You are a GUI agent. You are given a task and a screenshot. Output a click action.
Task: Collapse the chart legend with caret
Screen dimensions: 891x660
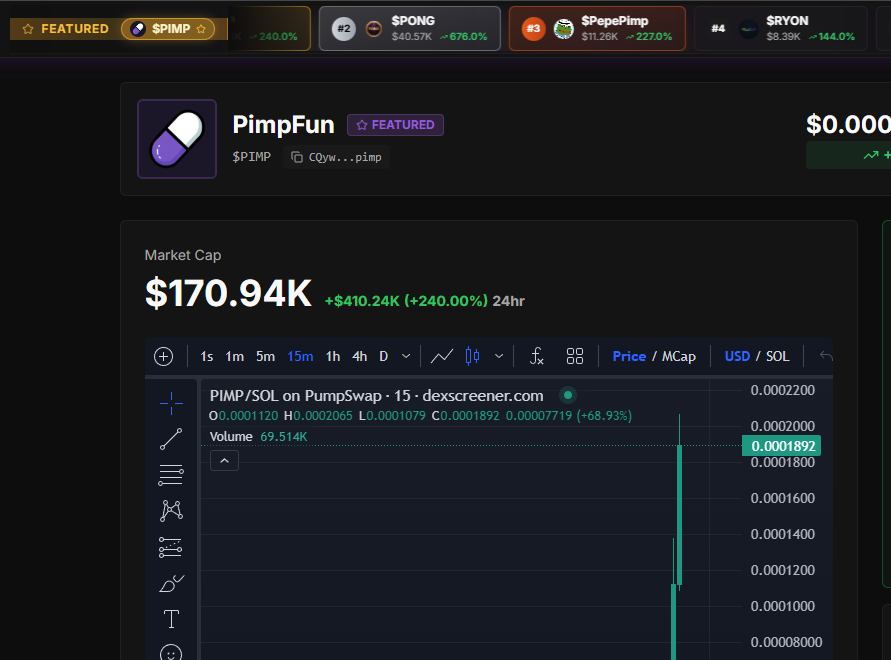[x=224, y=460]
